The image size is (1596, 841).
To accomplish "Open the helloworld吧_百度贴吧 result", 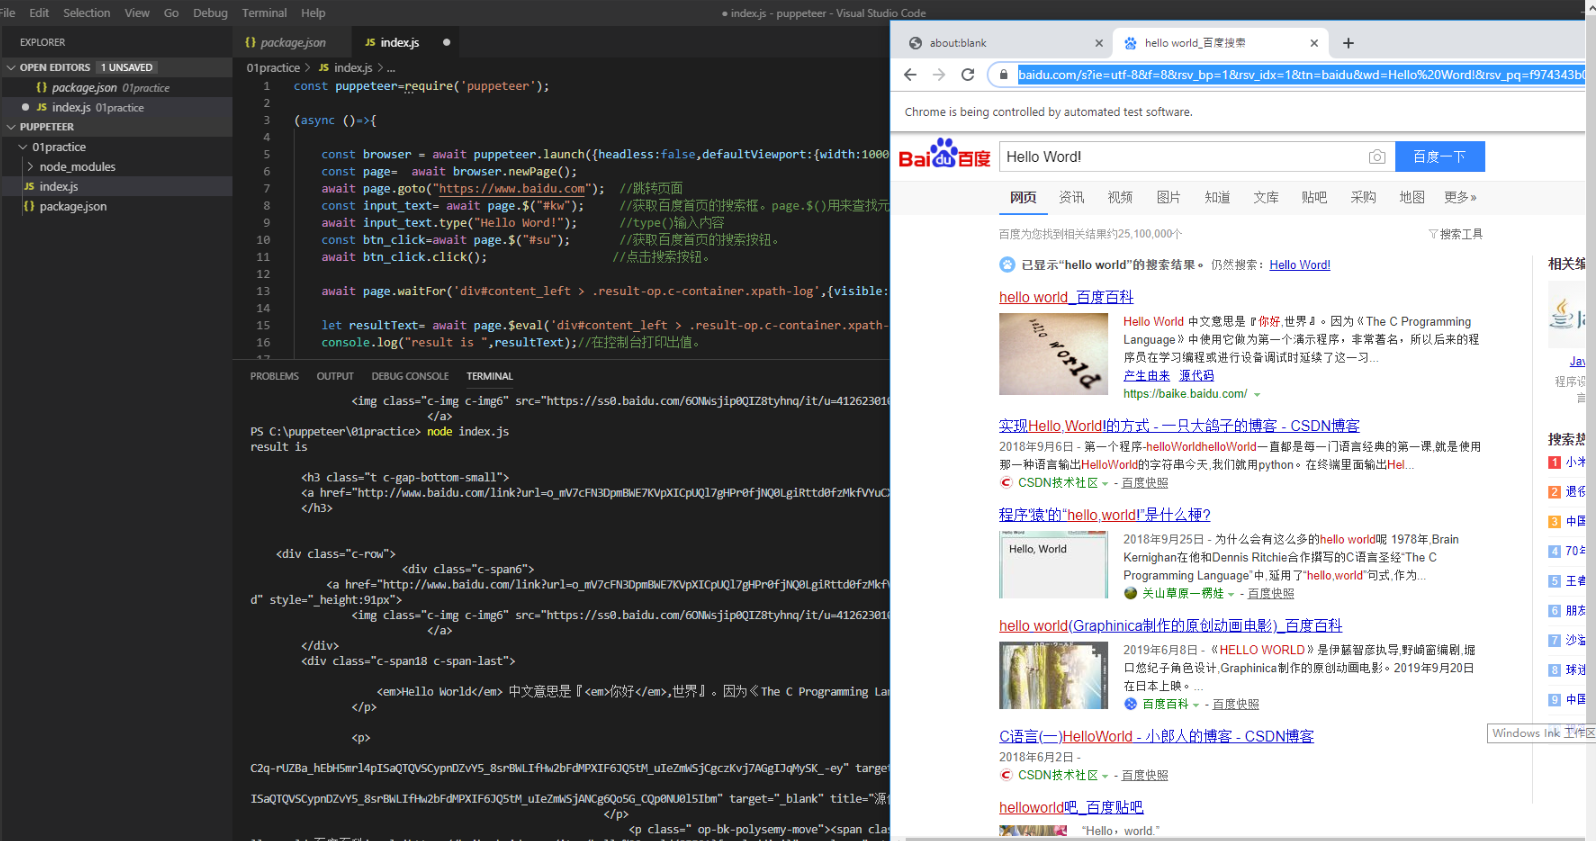I will coord(1071,808).
